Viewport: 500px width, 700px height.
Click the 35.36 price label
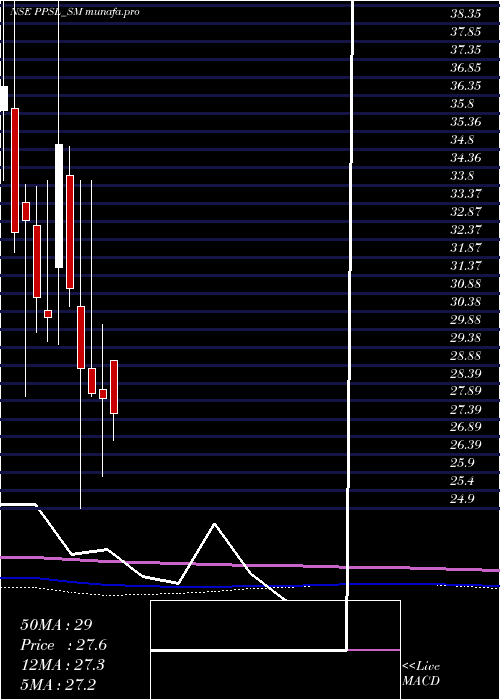click(466, 122)
